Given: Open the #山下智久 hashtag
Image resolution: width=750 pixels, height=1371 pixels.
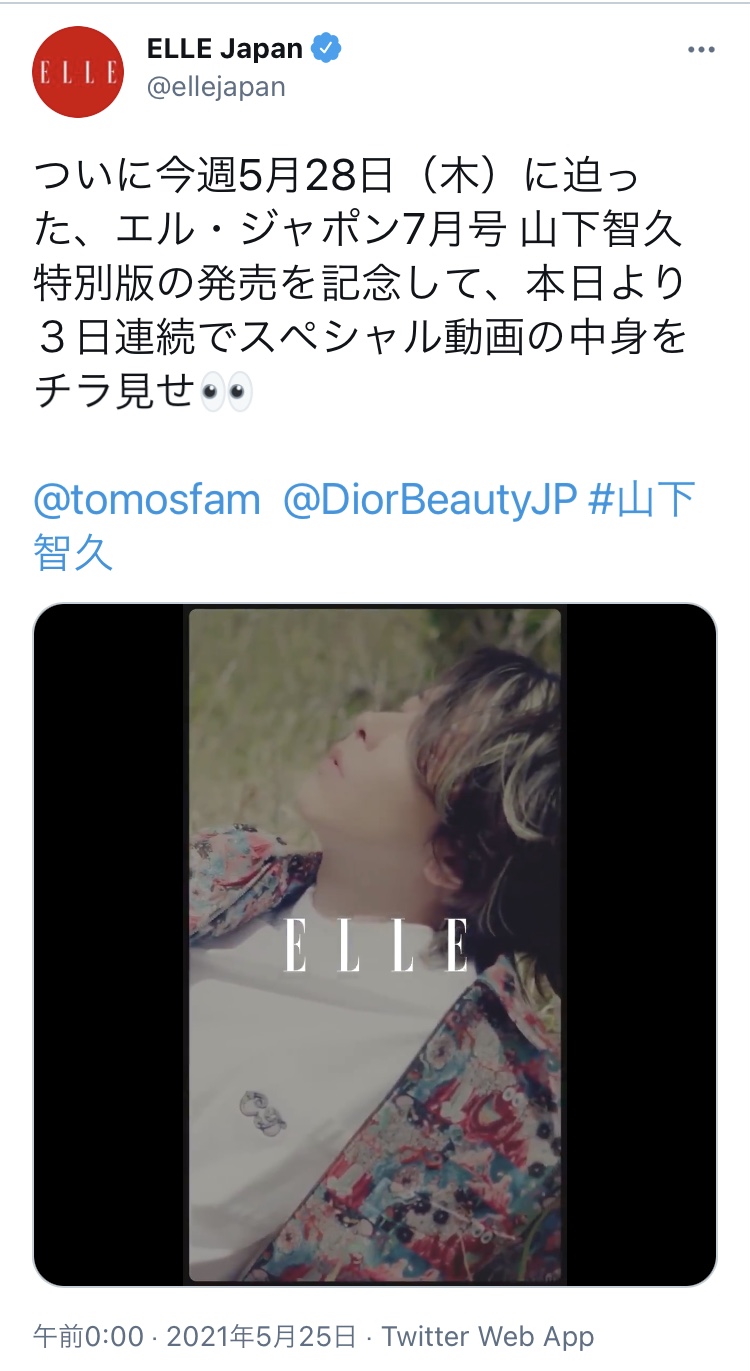Looking at the screenshot, I should [x=364, y=524].
